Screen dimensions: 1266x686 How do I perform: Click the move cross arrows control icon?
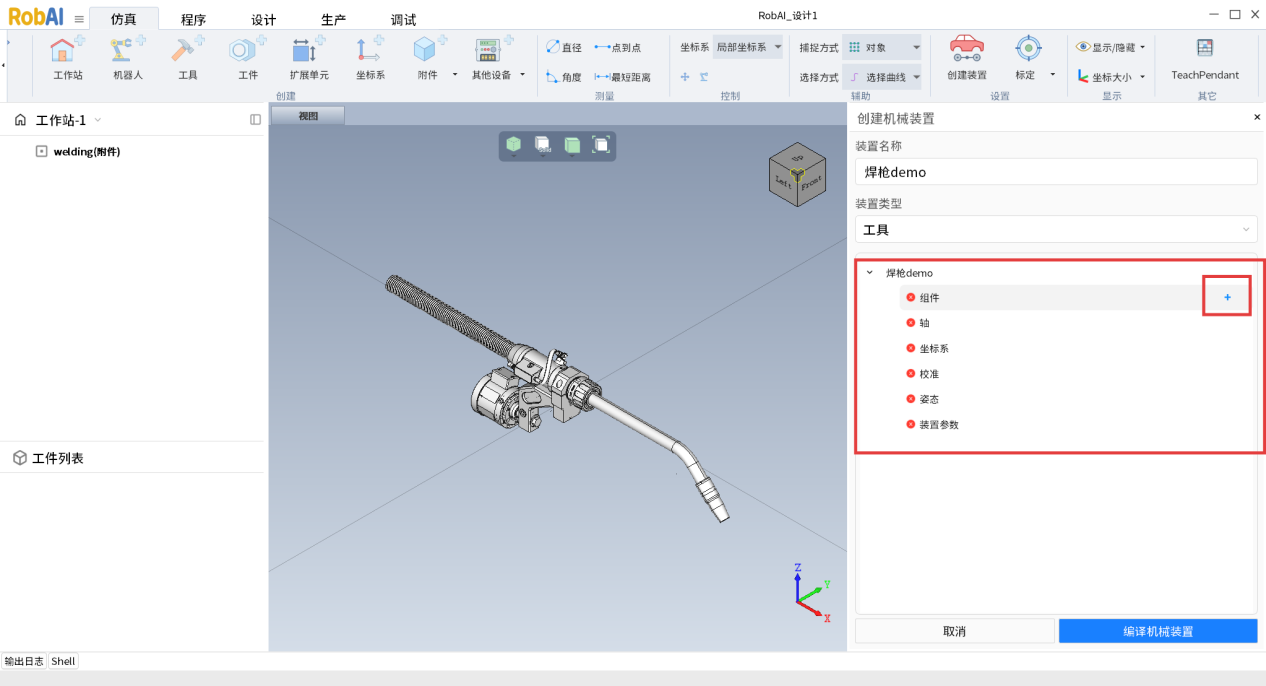point(685,77)
